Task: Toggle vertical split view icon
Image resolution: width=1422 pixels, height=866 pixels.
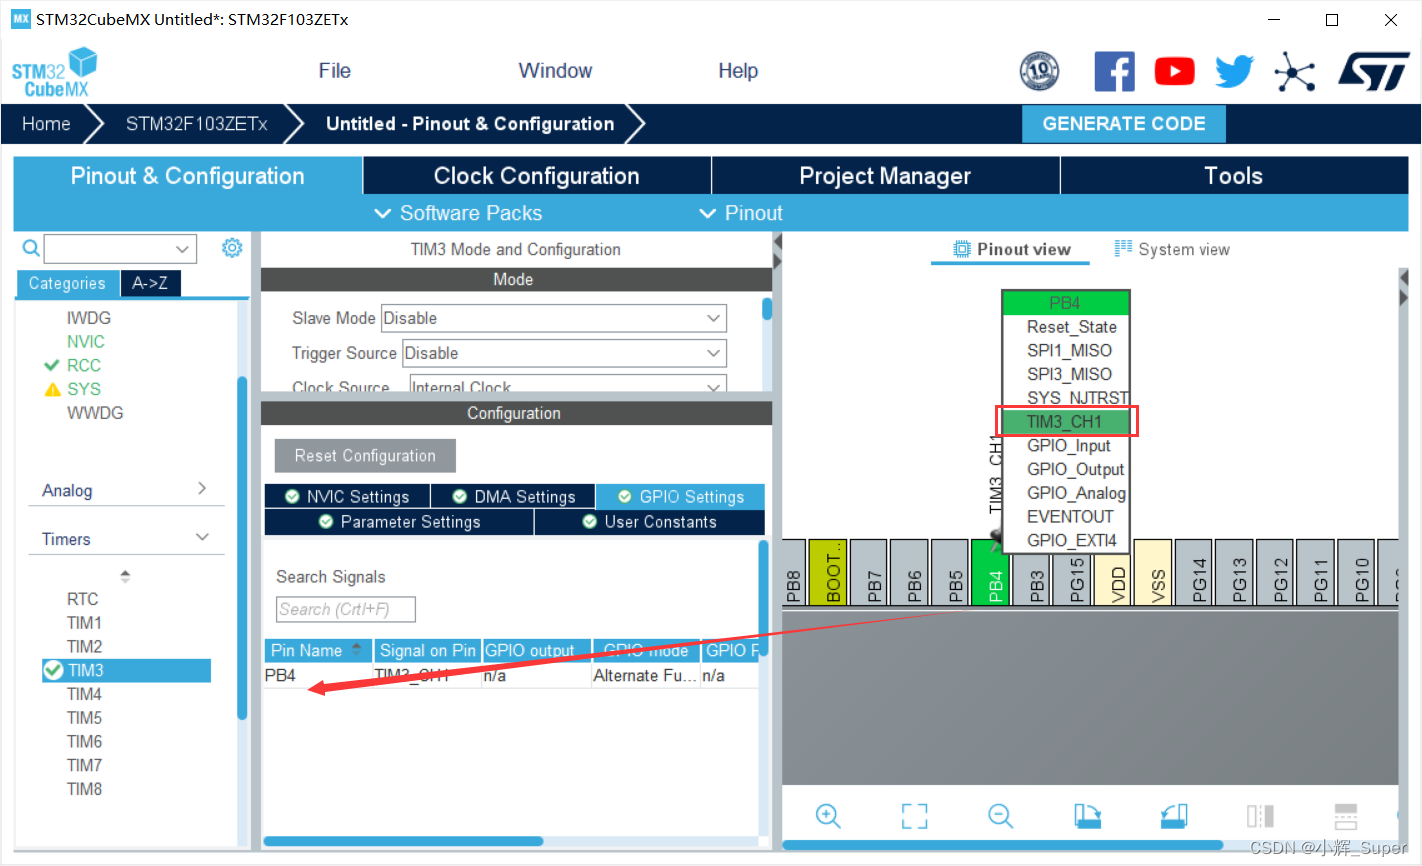Action: click(x=1260, y=816)
